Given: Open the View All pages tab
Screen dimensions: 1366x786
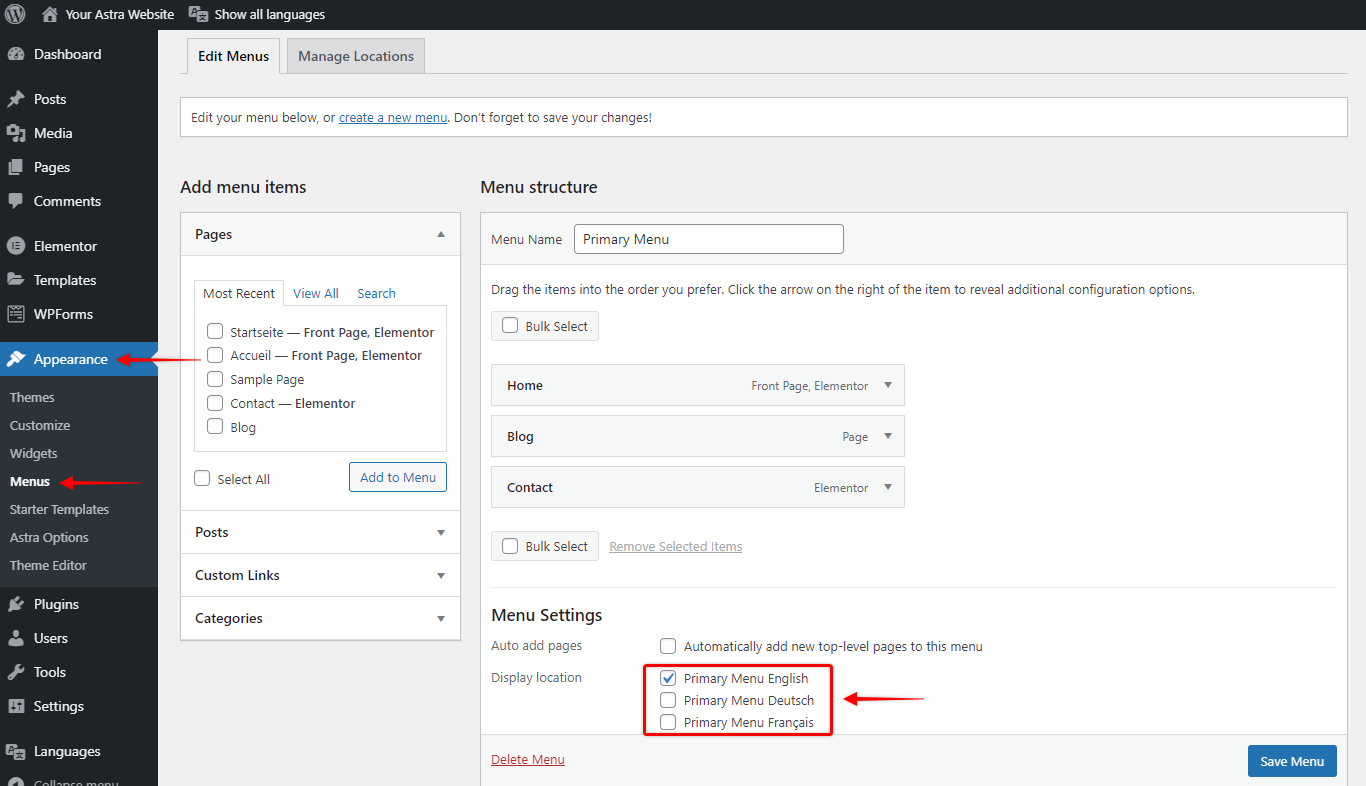Looking at the screenshot, I should tap(315, 292).
